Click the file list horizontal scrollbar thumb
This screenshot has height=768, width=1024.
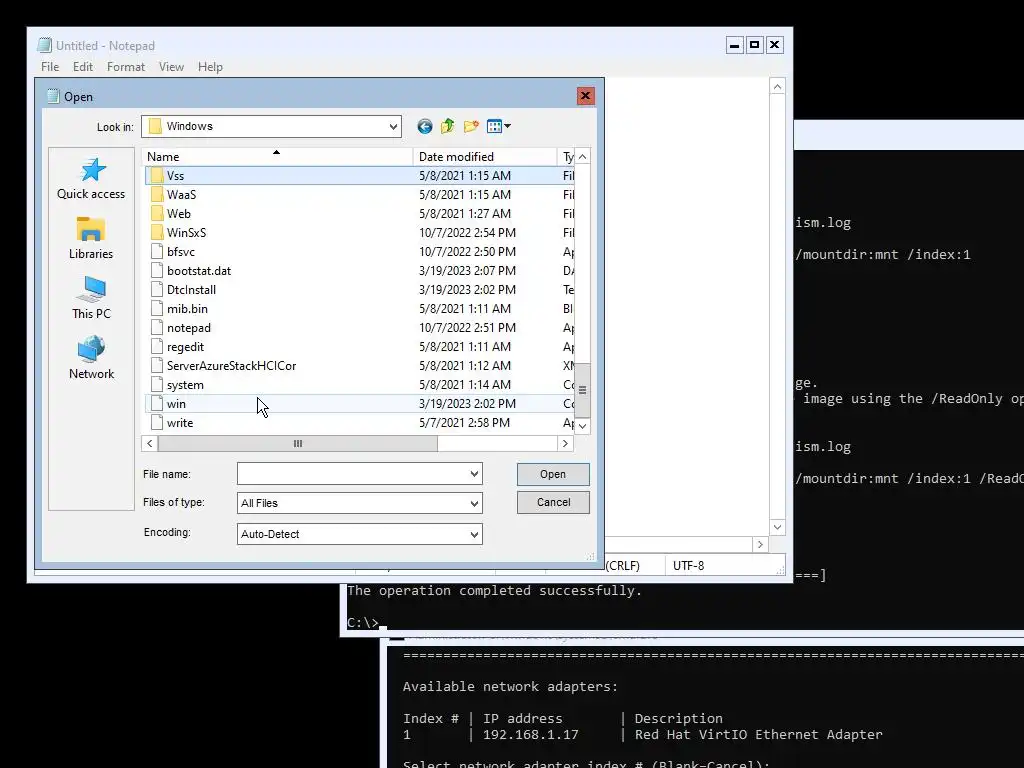click(x=298, y=443)
